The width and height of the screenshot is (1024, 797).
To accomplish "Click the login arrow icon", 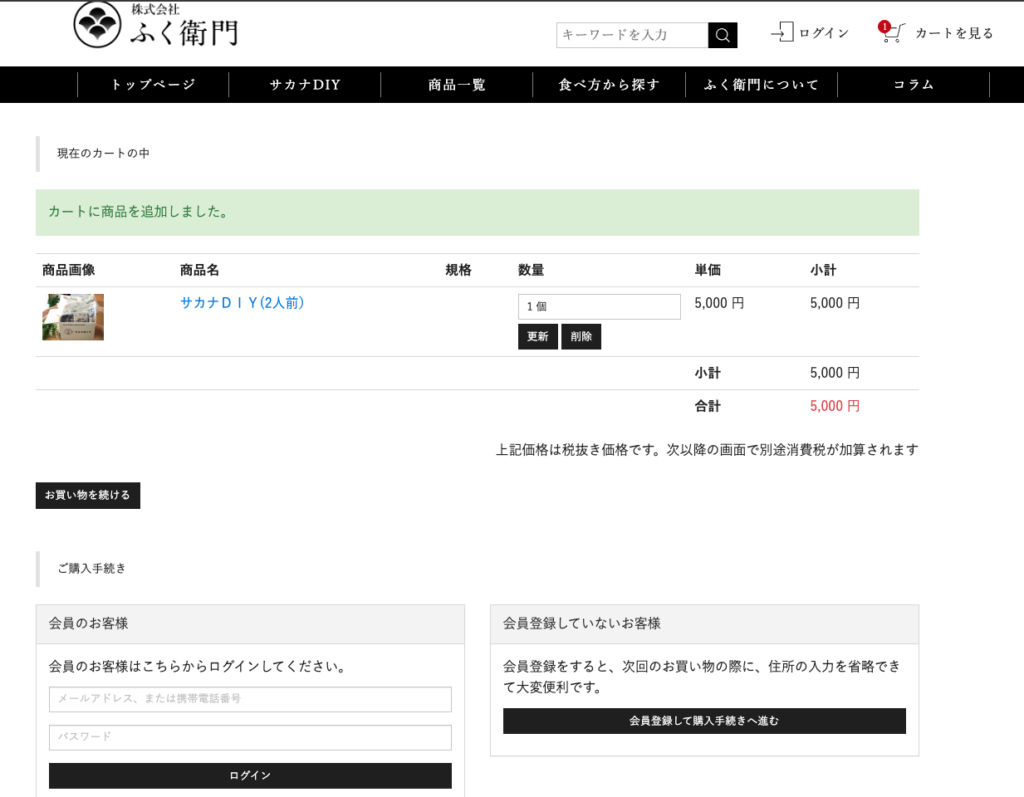I will click(x=781, y=33).
